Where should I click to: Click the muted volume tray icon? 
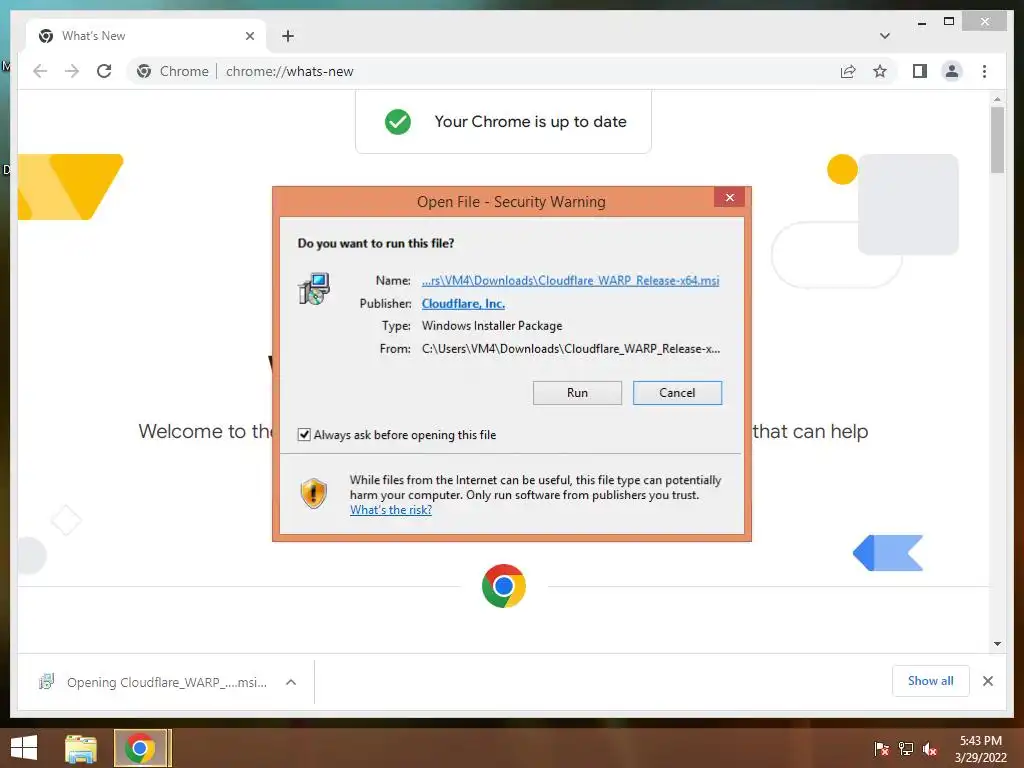(x=930, y=749)
